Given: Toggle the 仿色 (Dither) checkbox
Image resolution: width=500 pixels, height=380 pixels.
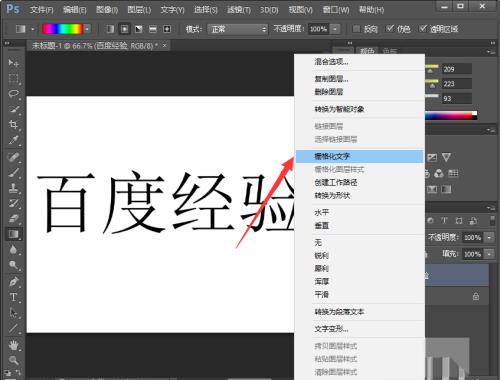Looking at the screenshot, I should pos(389,29).
